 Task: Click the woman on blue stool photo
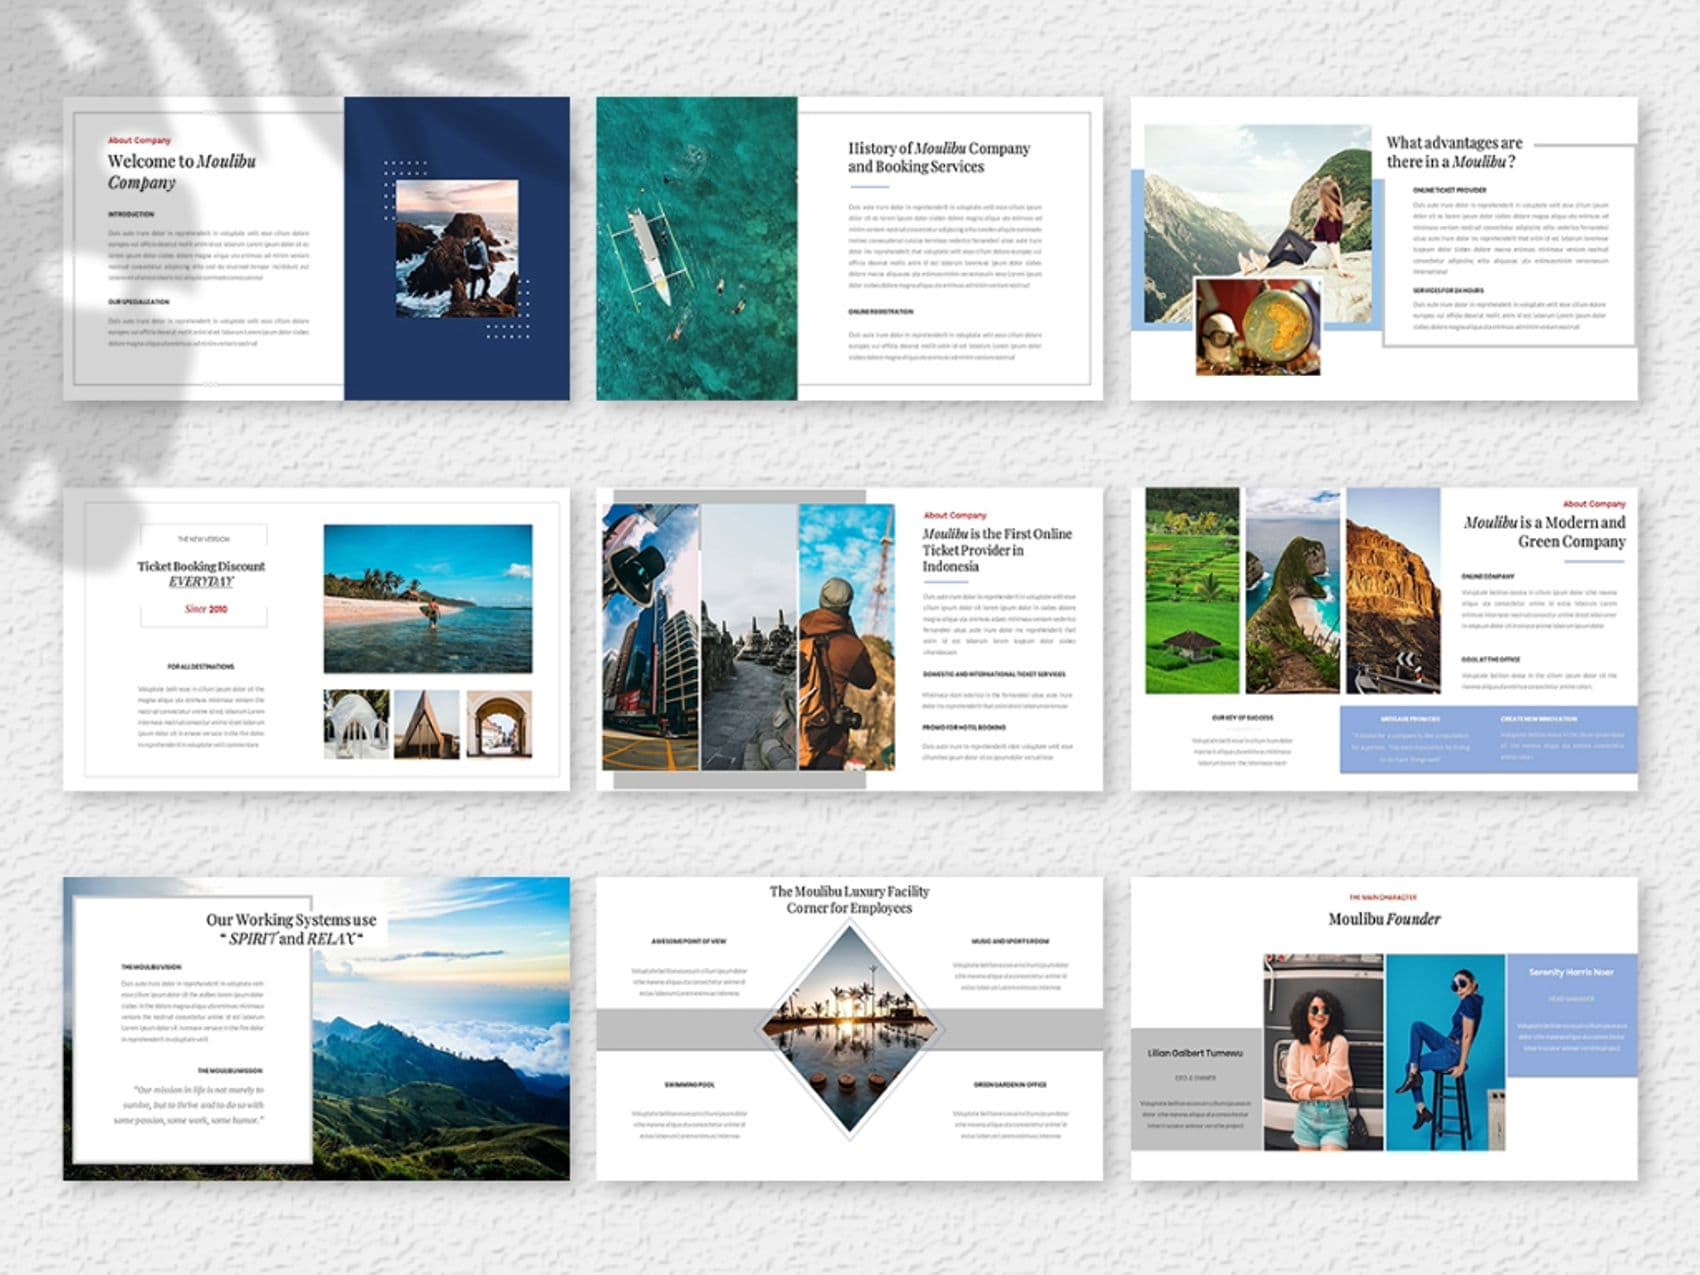pyautogui.click(x=1445, y=1051)
